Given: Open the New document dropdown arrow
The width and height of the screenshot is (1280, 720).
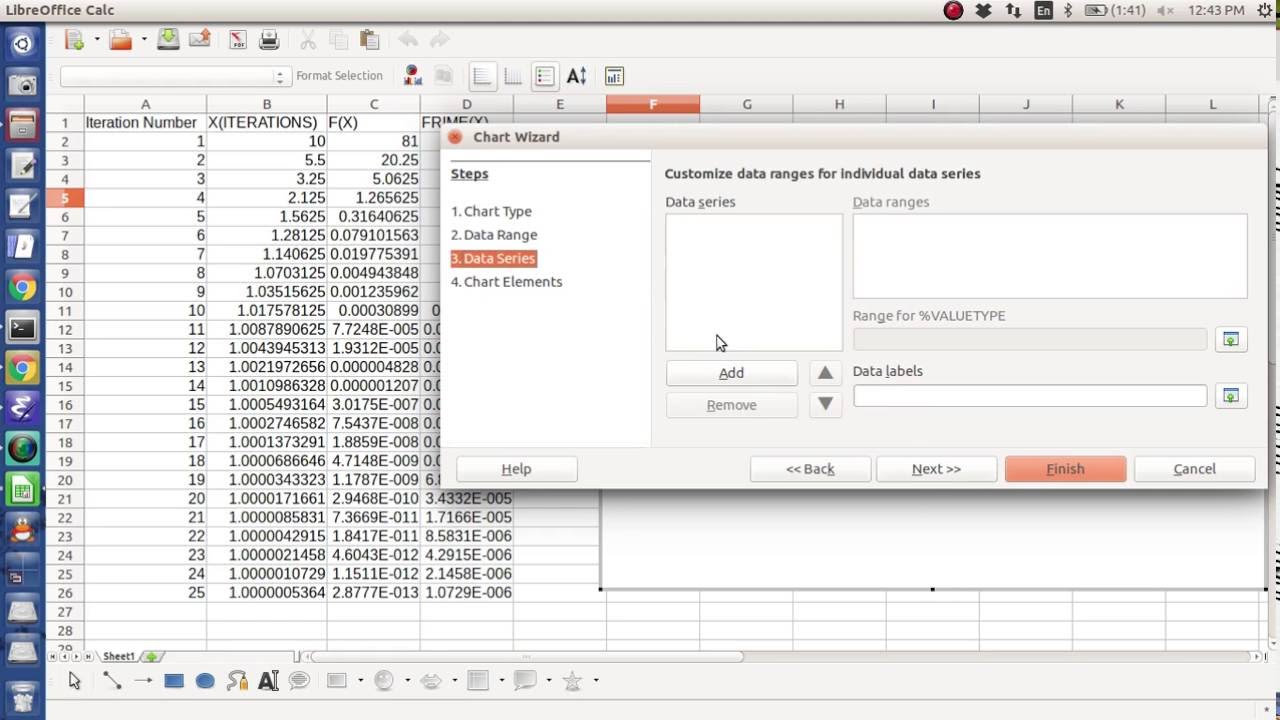Looking at the screenshot, I should click(97, 40).
